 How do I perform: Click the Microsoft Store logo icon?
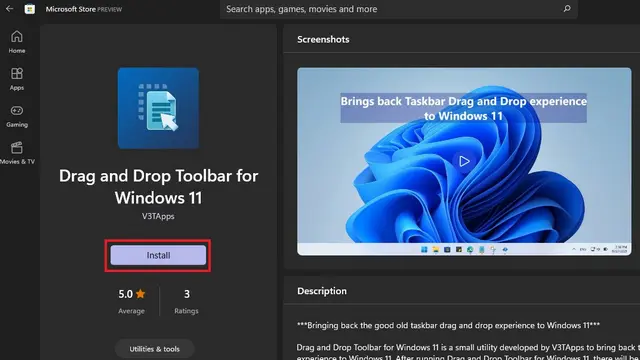[x=29, y=9]
